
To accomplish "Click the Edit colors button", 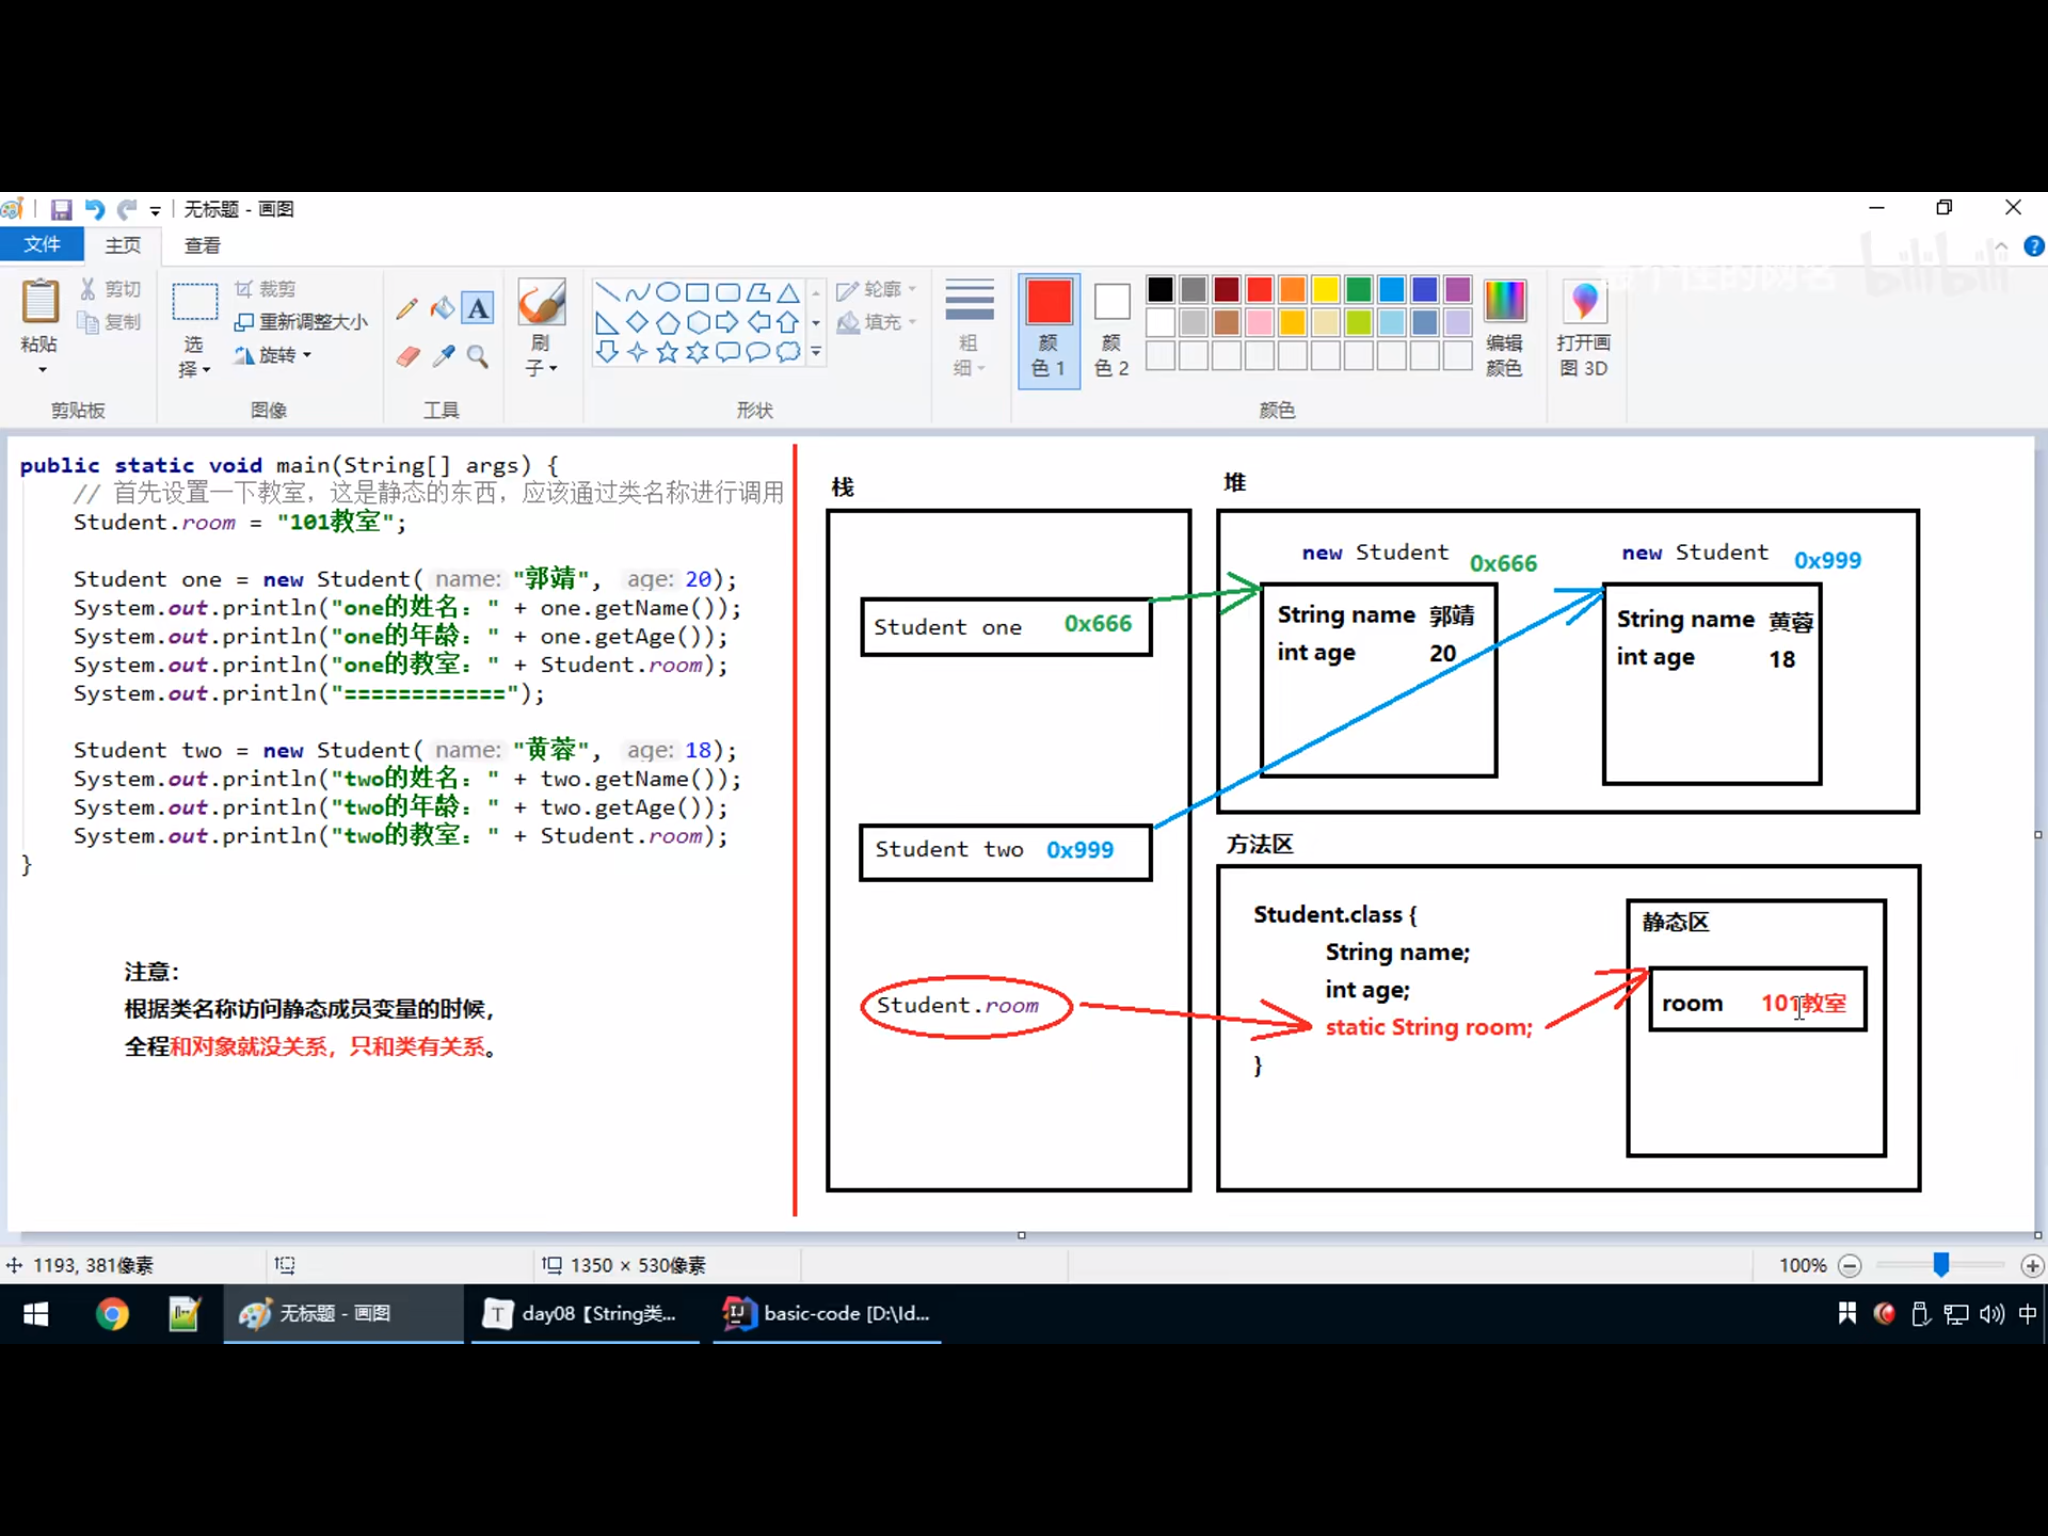I will (1504, 328).
